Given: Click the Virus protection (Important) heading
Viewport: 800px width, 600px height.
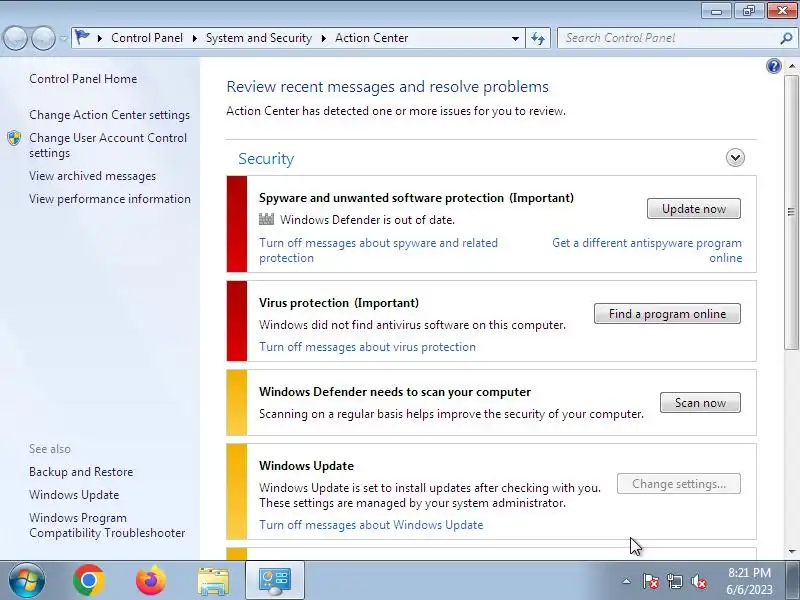Looking at the screenshot, I should click(x=339, y=303).
